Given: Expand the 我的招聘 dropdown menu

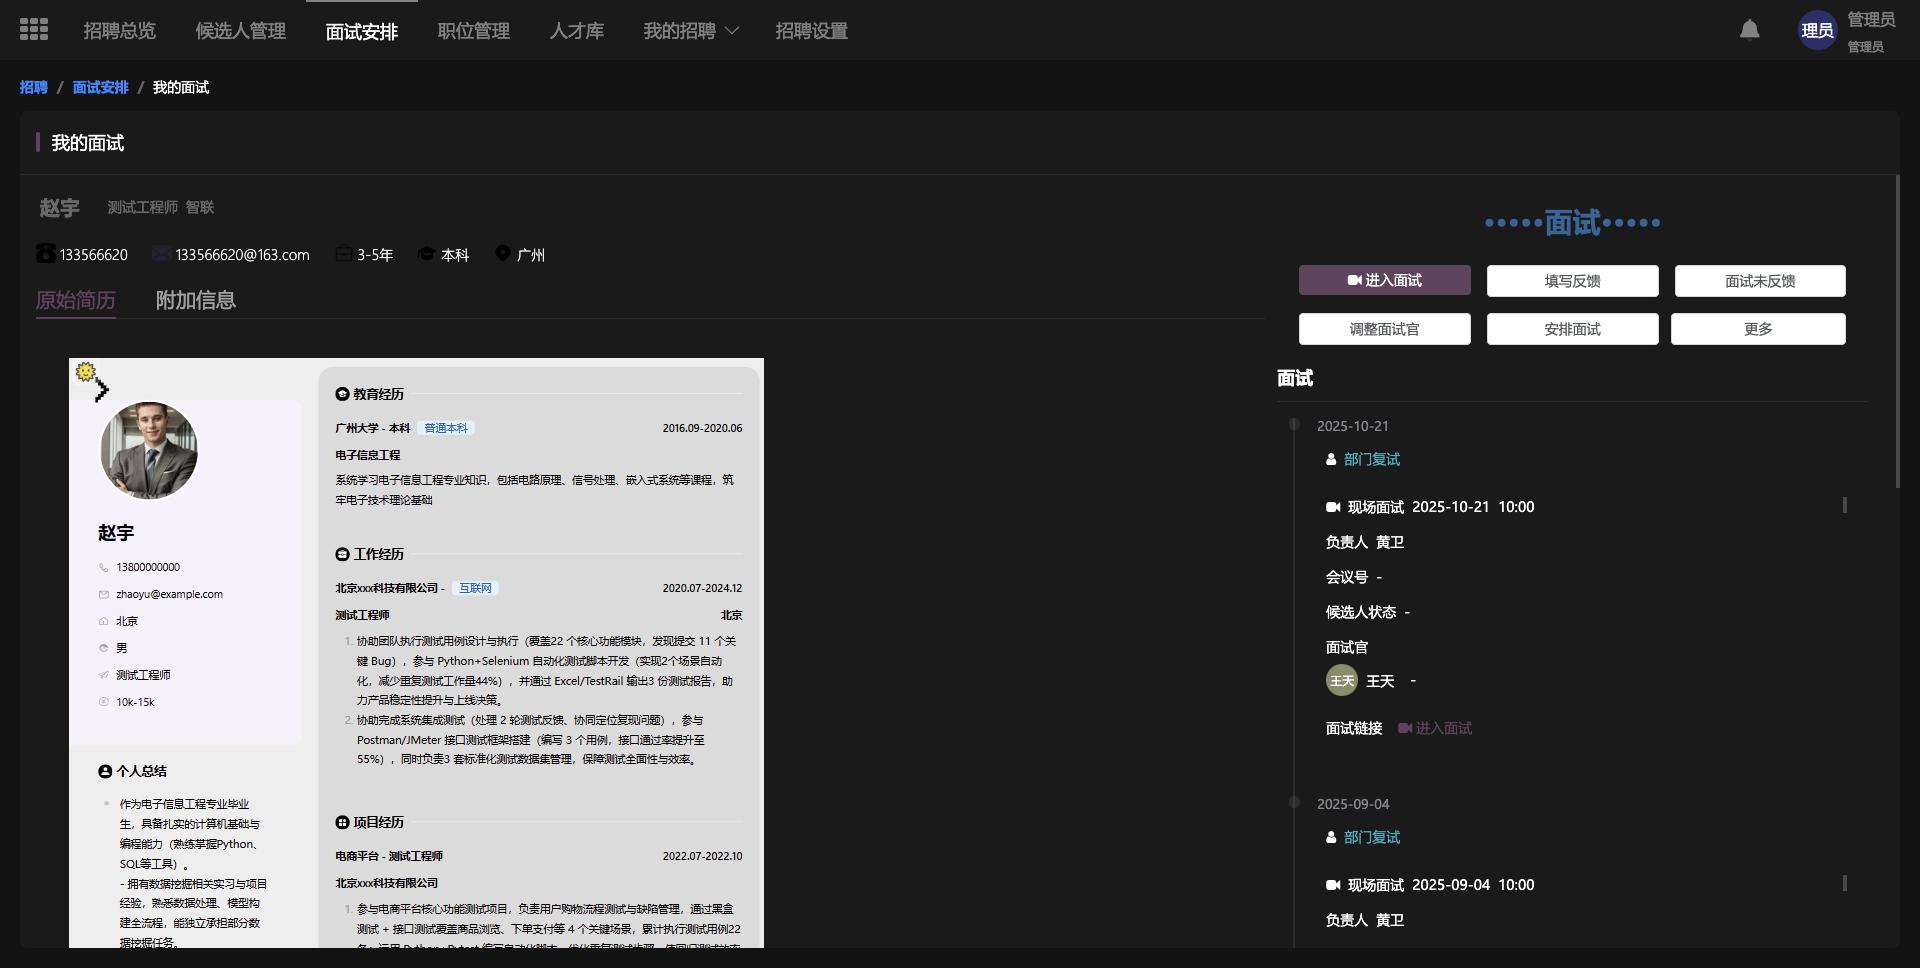Looking at the screenshot, I should tap(691, 31).
